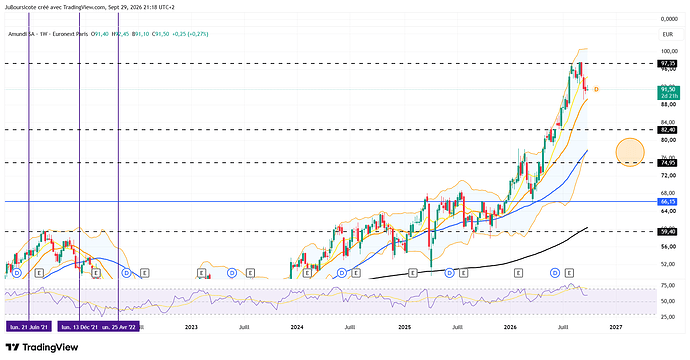Click the 2025 time axis label

click(404, 327)
